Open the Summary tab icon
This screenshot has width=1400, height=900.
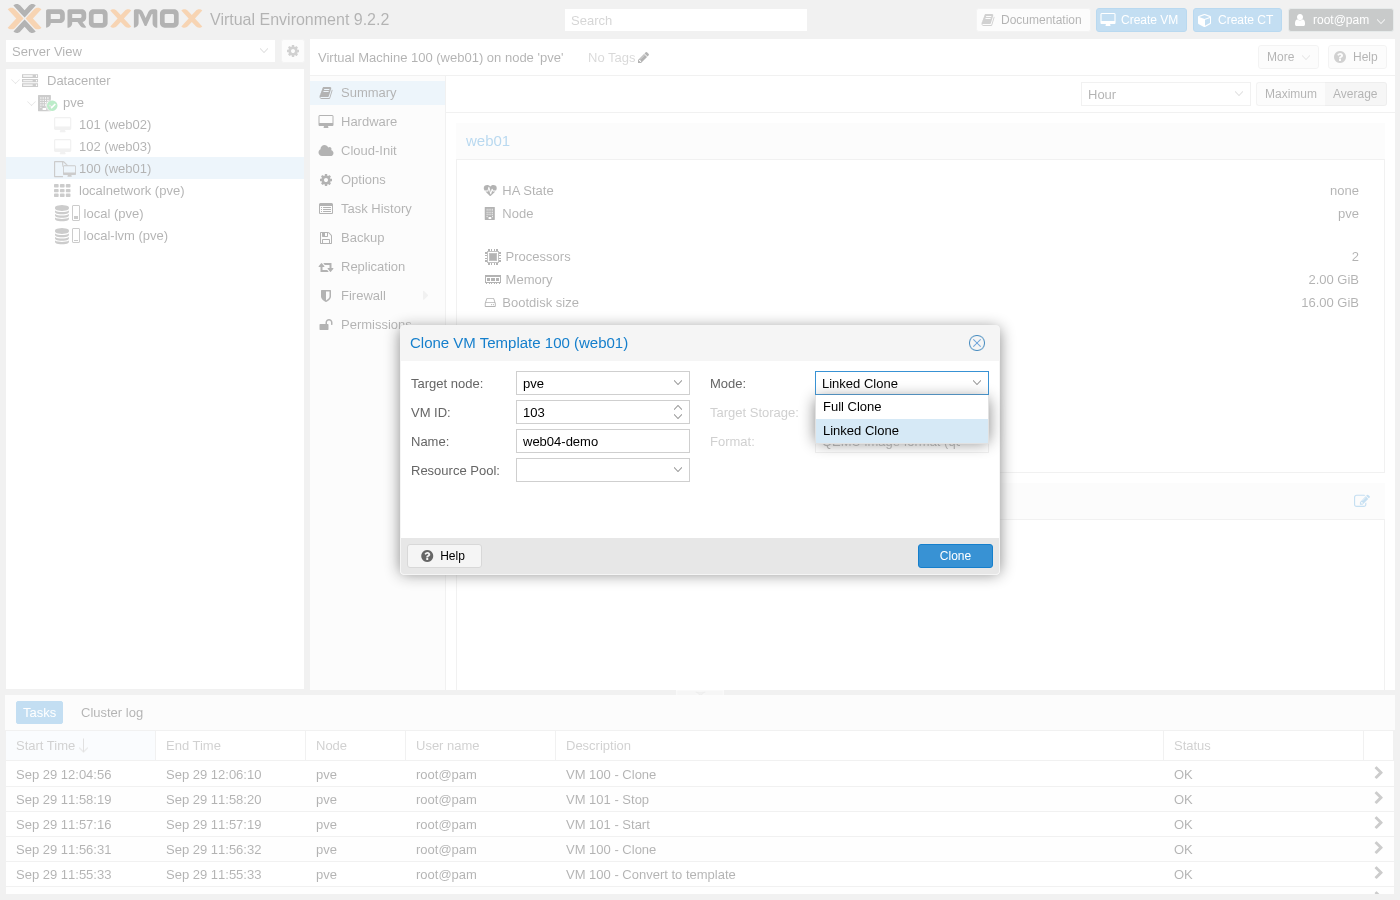click(x=326, y=93)
